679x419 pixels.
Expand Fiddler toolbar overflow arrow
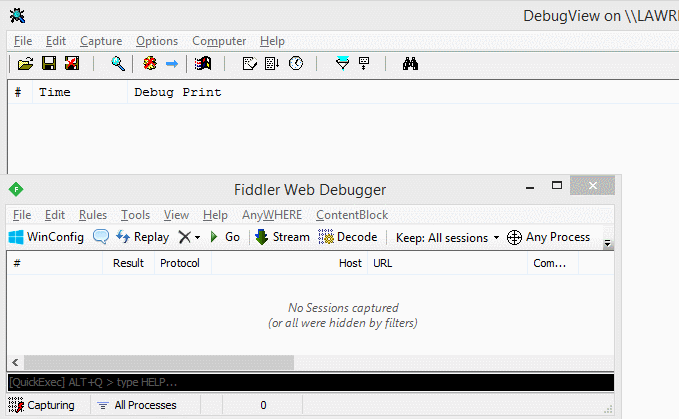pos(608,244)
